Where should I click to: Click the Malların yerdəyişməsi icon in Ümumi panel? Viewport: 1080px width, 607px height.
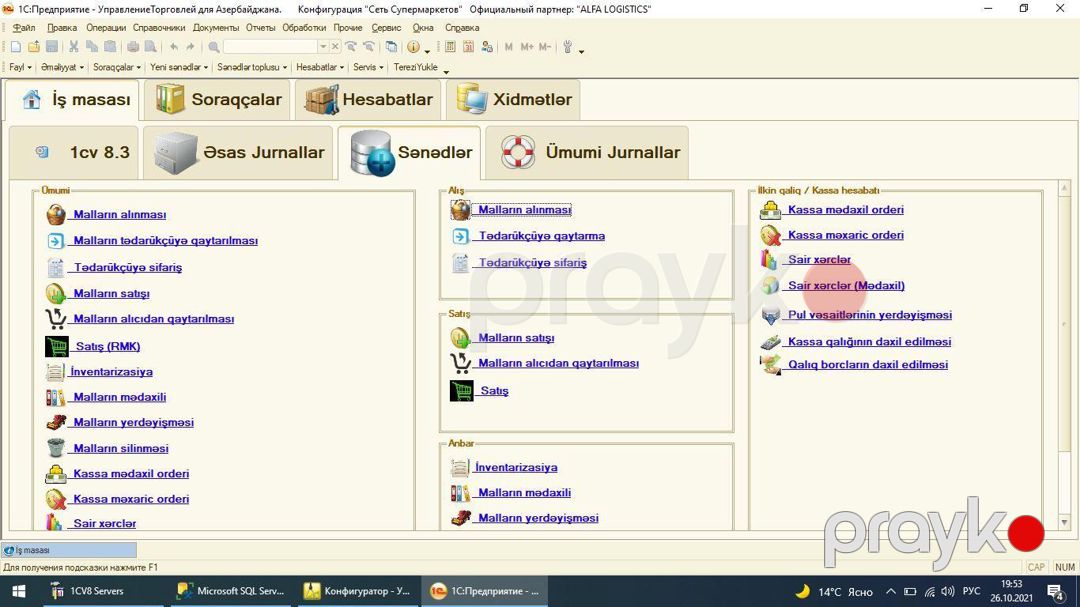coord(56,422)
